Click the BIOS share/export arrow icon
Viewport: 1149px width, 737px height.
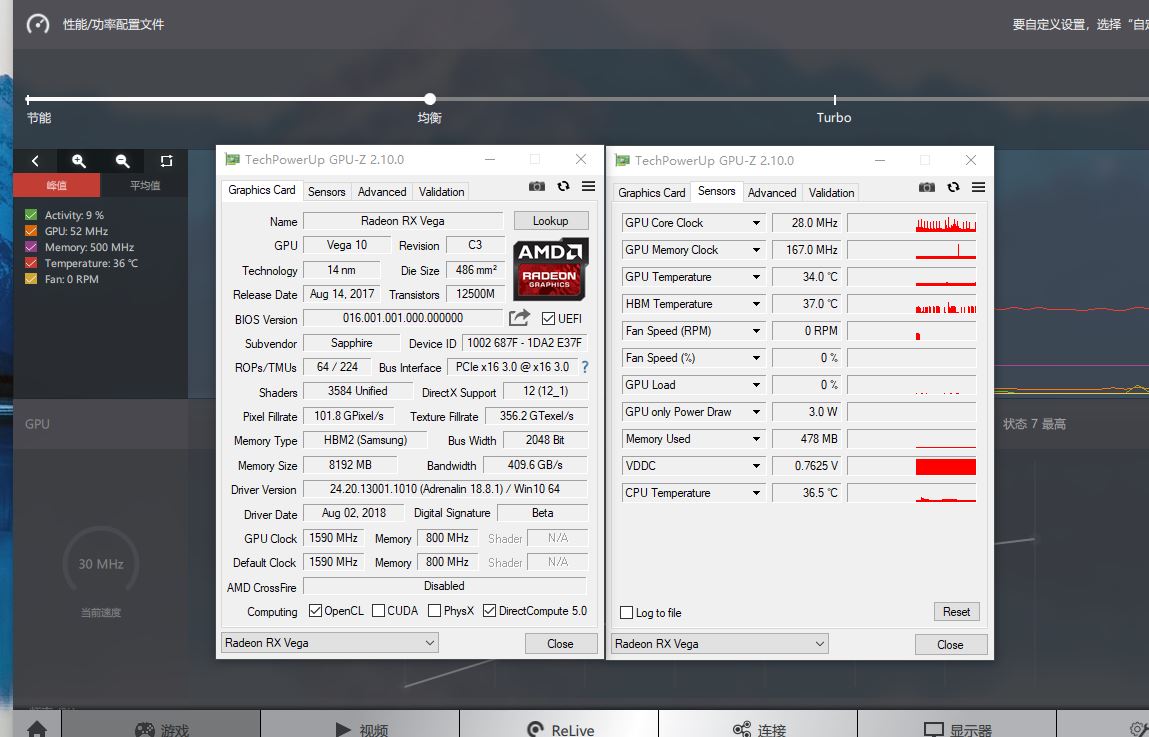tap(520, 318)
